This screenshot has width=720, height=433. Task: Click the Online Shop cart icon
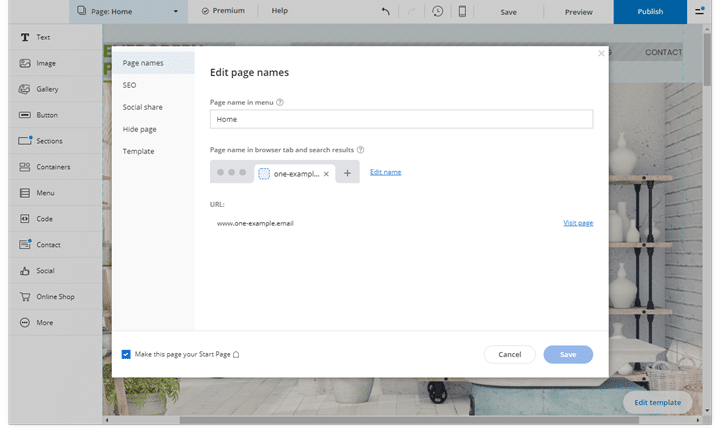point(25,297)
